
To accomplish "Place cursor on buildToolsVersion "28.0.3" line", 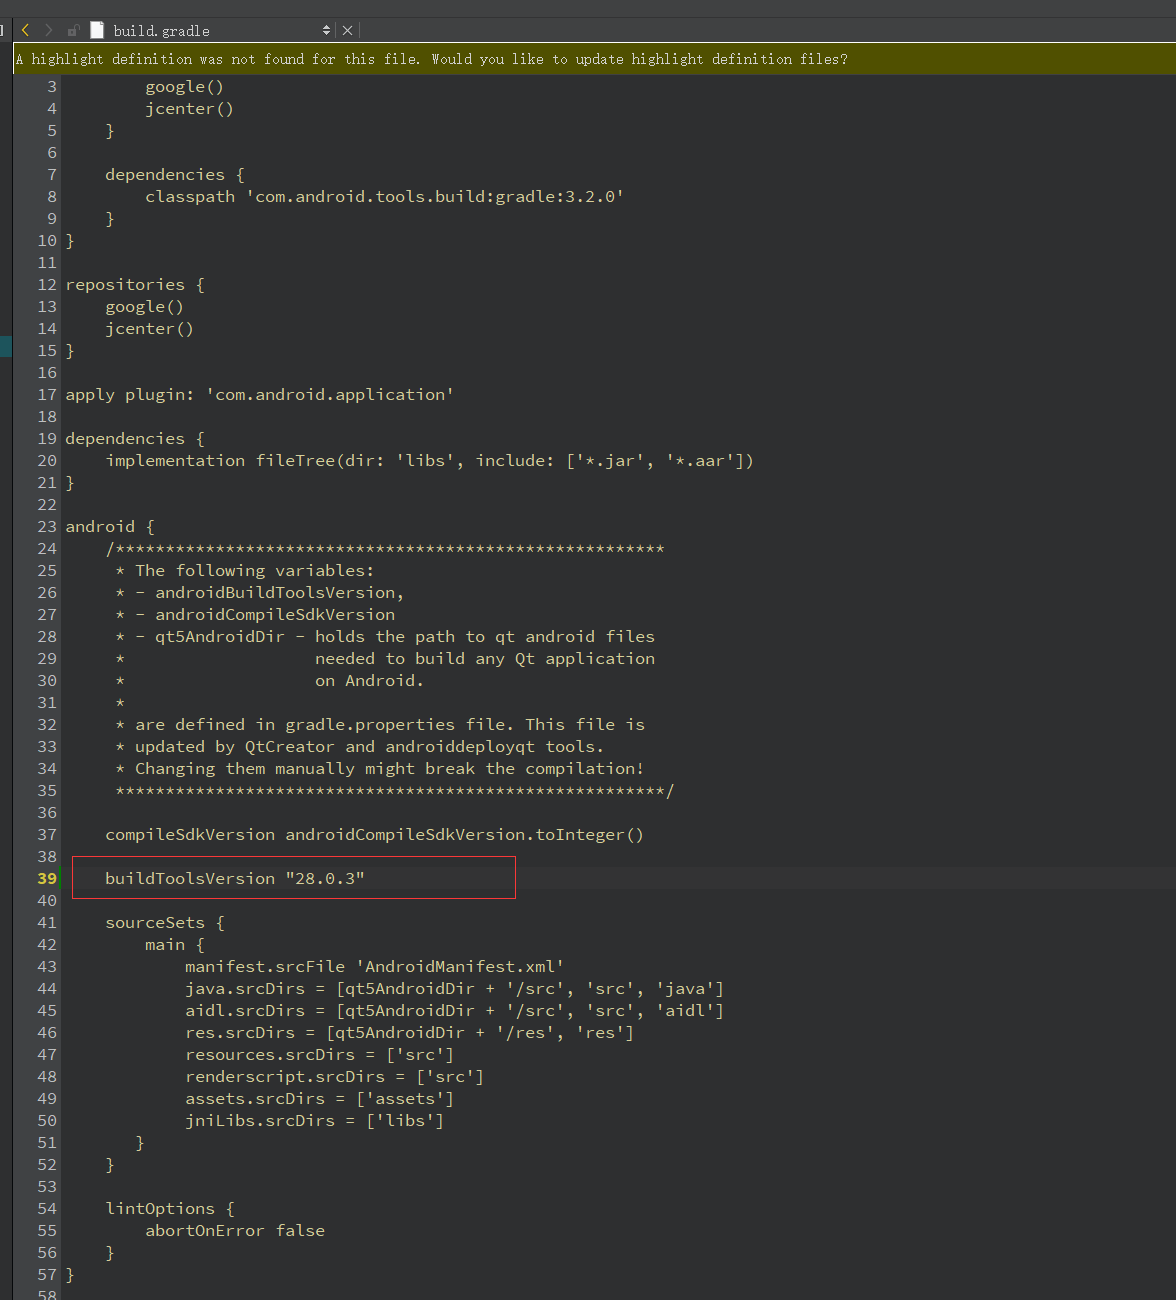I will point(235,878).
